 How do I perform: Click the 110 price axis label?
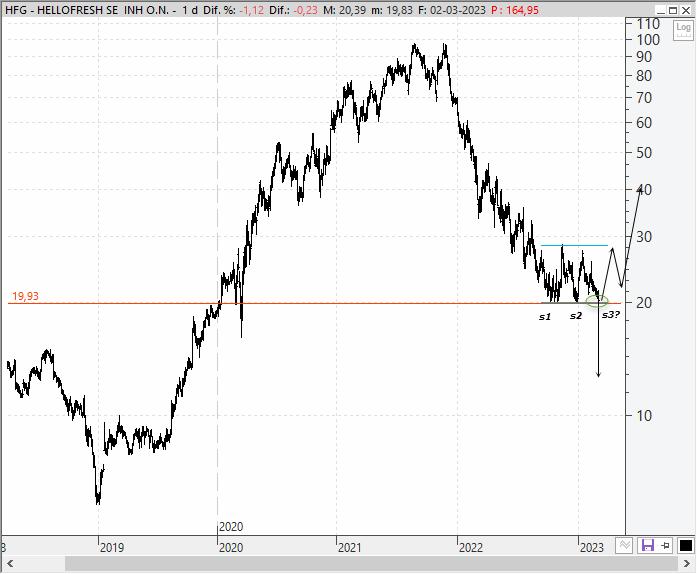648,24
